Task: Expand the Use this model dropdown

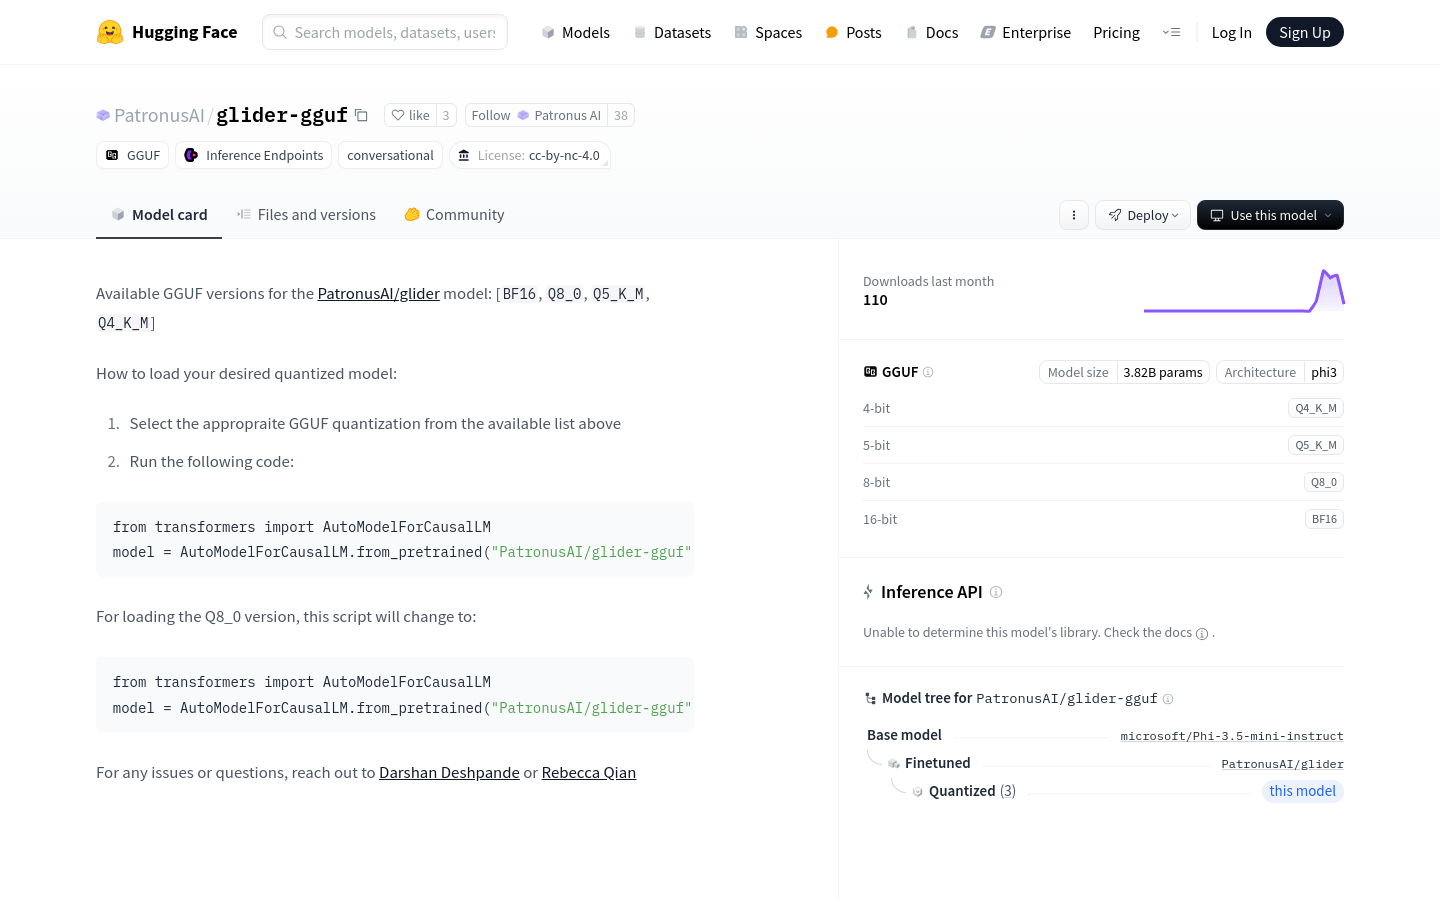Action: coord(1270,215)
